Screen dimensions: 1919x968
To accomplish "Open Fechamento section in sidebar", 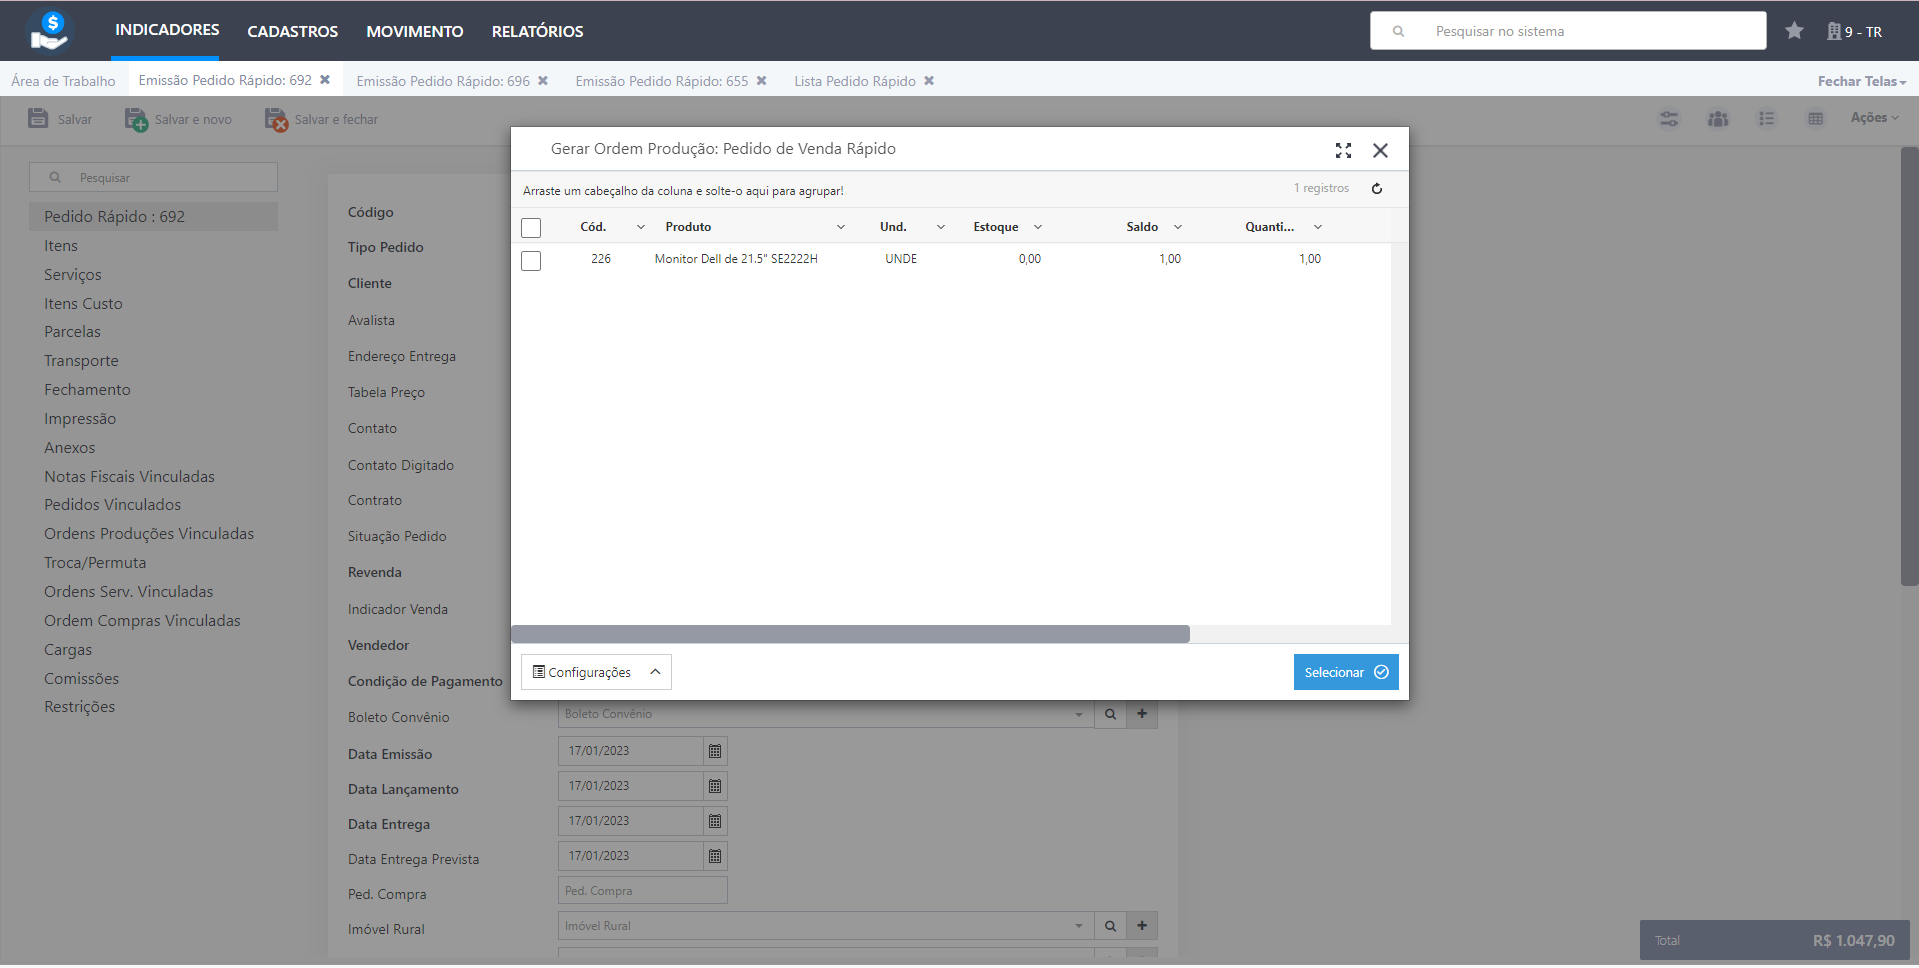I will click(87, 389).
